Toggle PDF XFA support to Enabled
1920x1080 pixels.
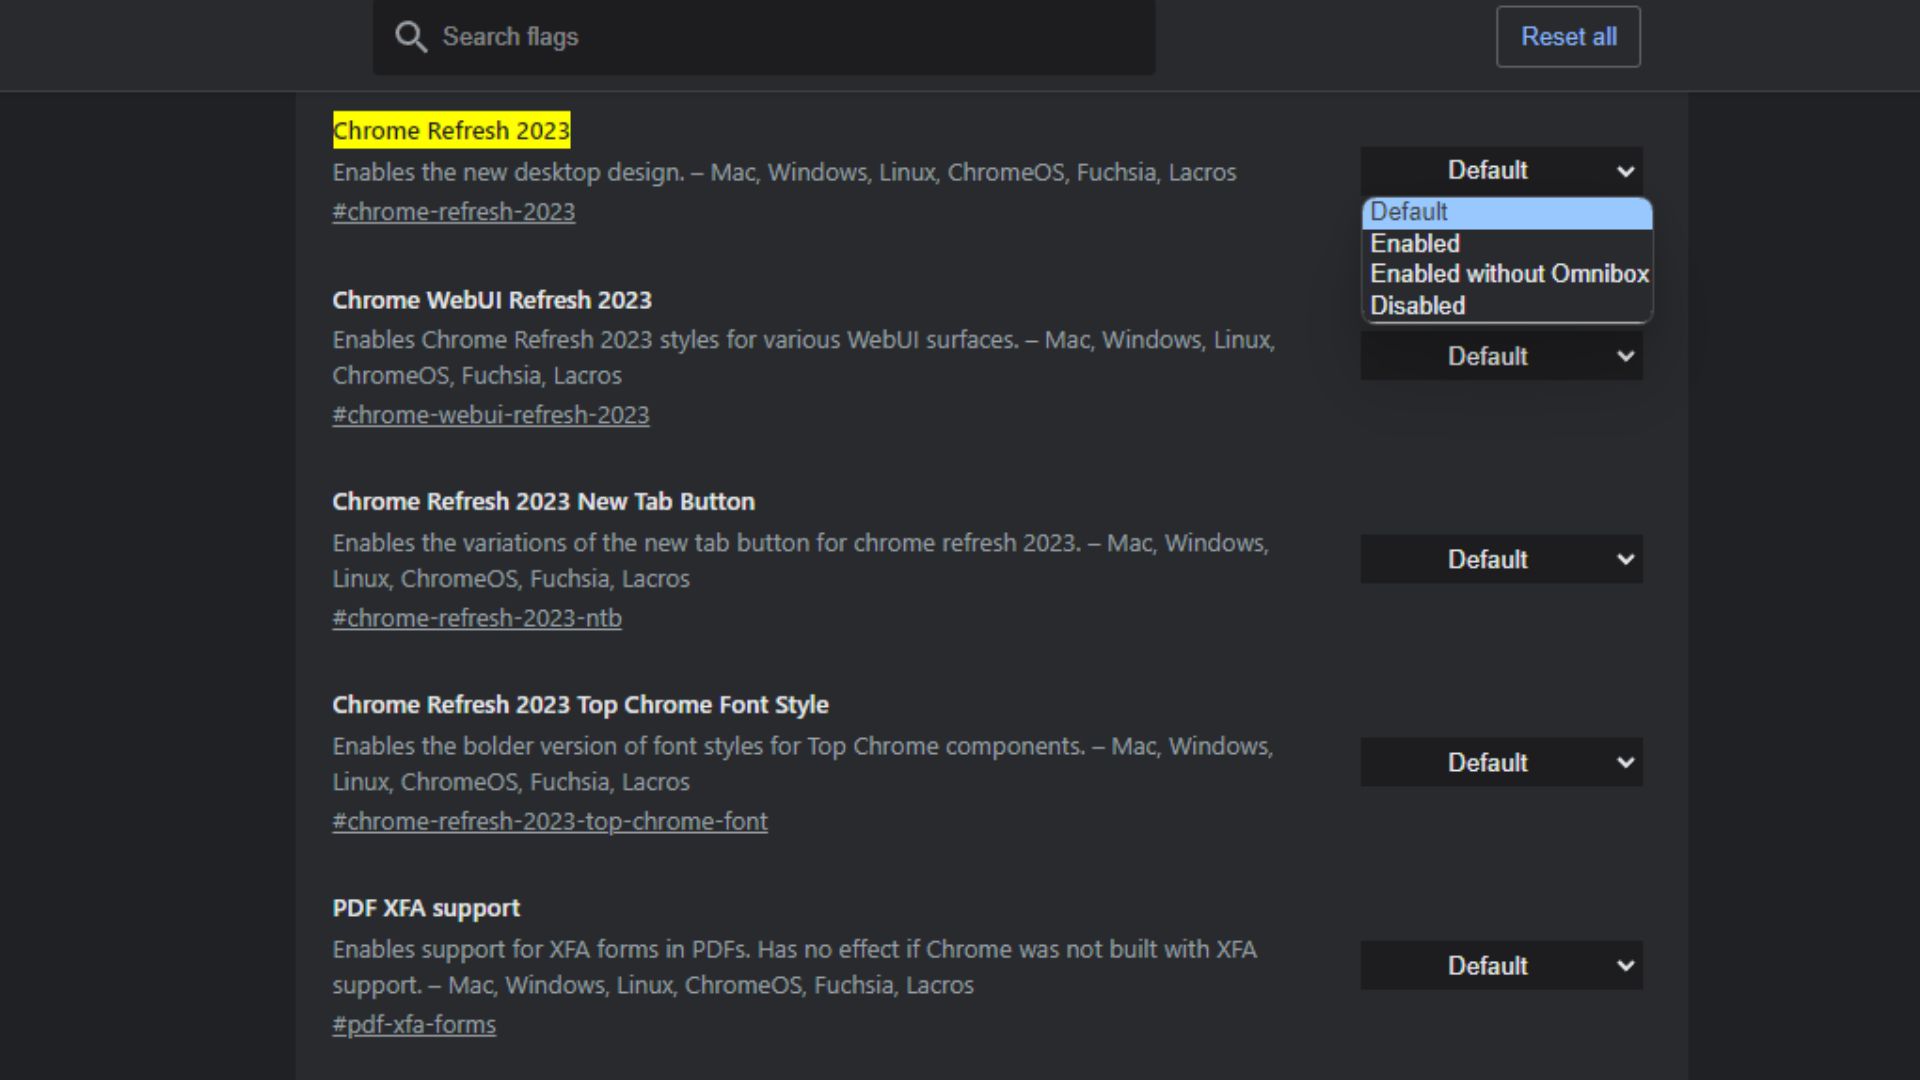click(x=1501, y=965)
